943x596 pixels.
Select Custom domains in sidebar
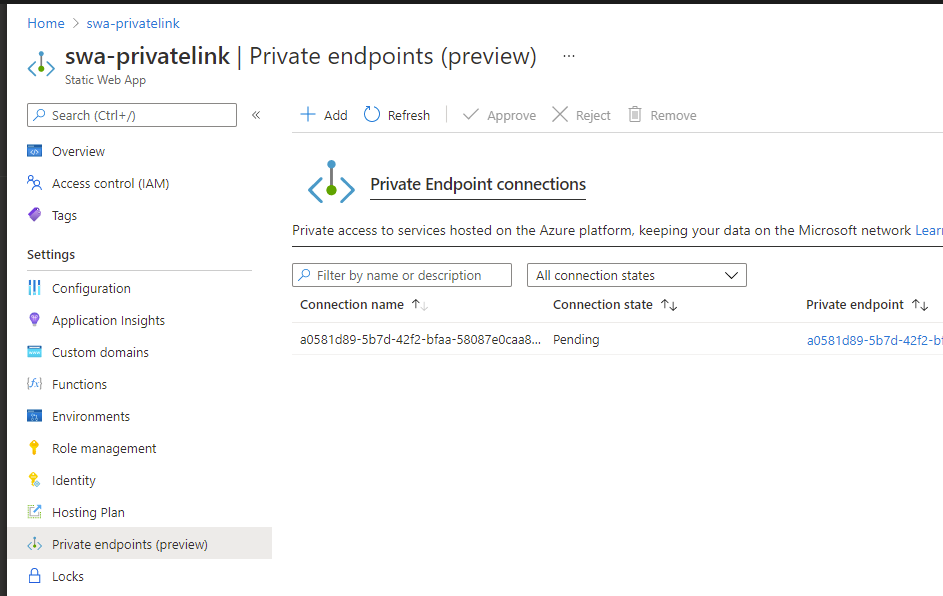(100, 353)
